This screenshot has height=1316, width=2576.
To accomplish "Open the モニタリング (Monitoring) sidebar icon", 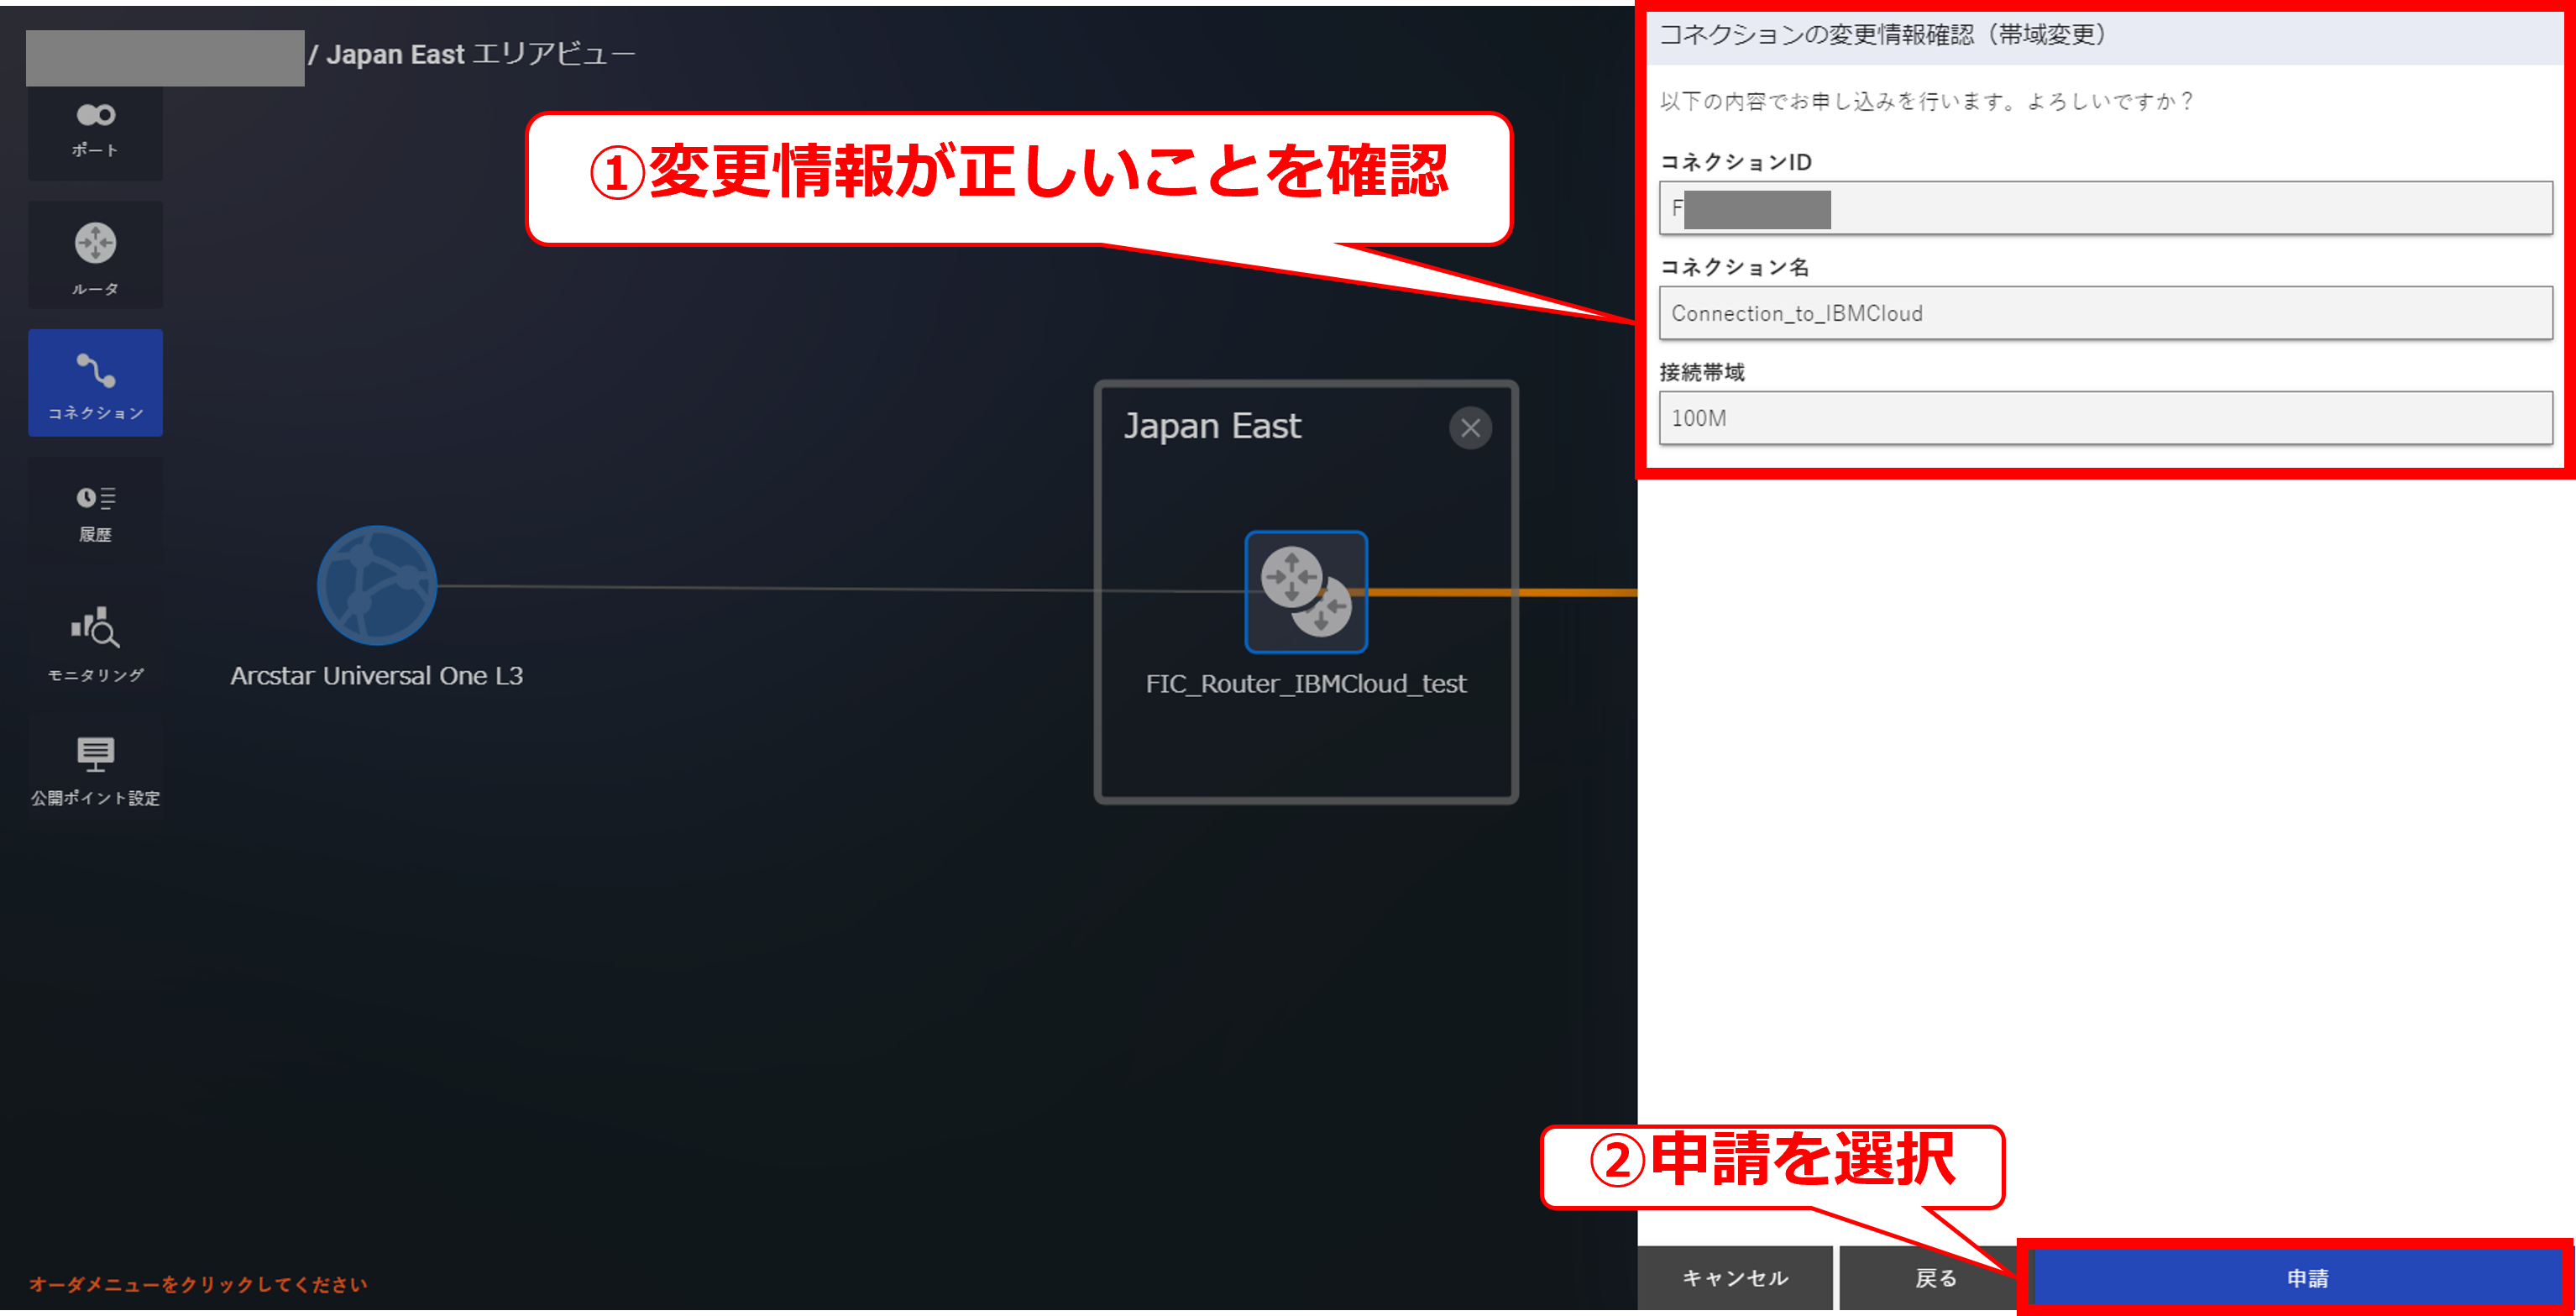I will click(95, 642).
